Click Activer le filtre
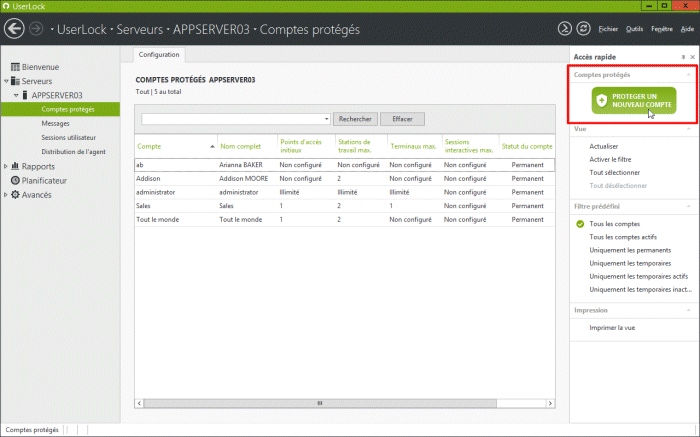Viewport: 700px width, 437px height. point(610,159)
